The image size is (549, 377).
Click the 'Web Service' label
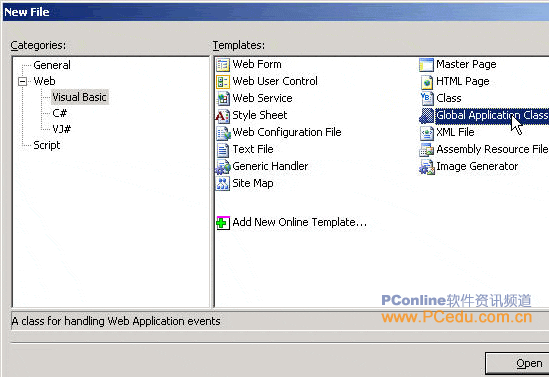pyautogui.click(x=263, y=98)
